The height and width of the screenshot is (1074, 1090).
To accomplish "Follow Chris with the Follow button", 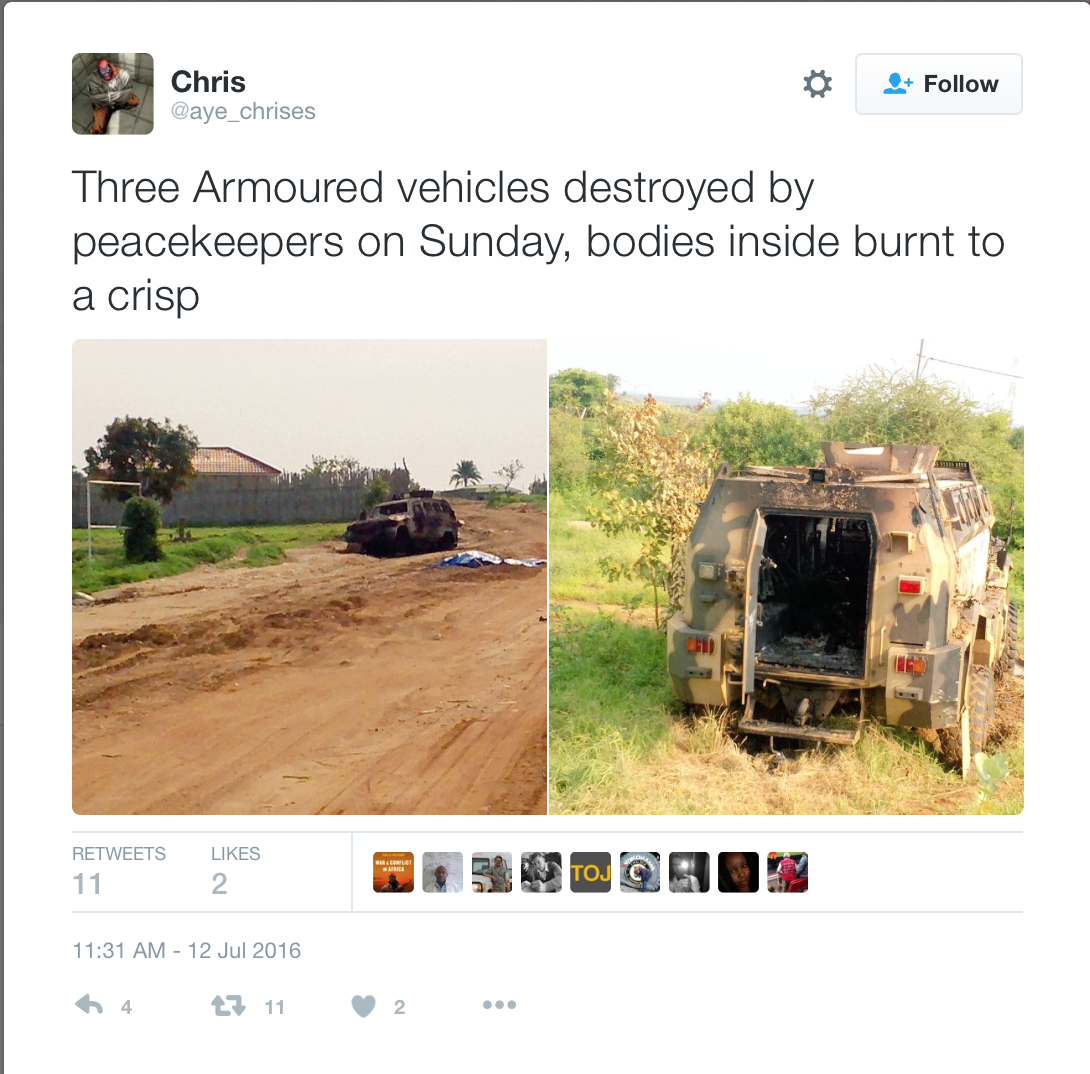I will click(938, 83).
